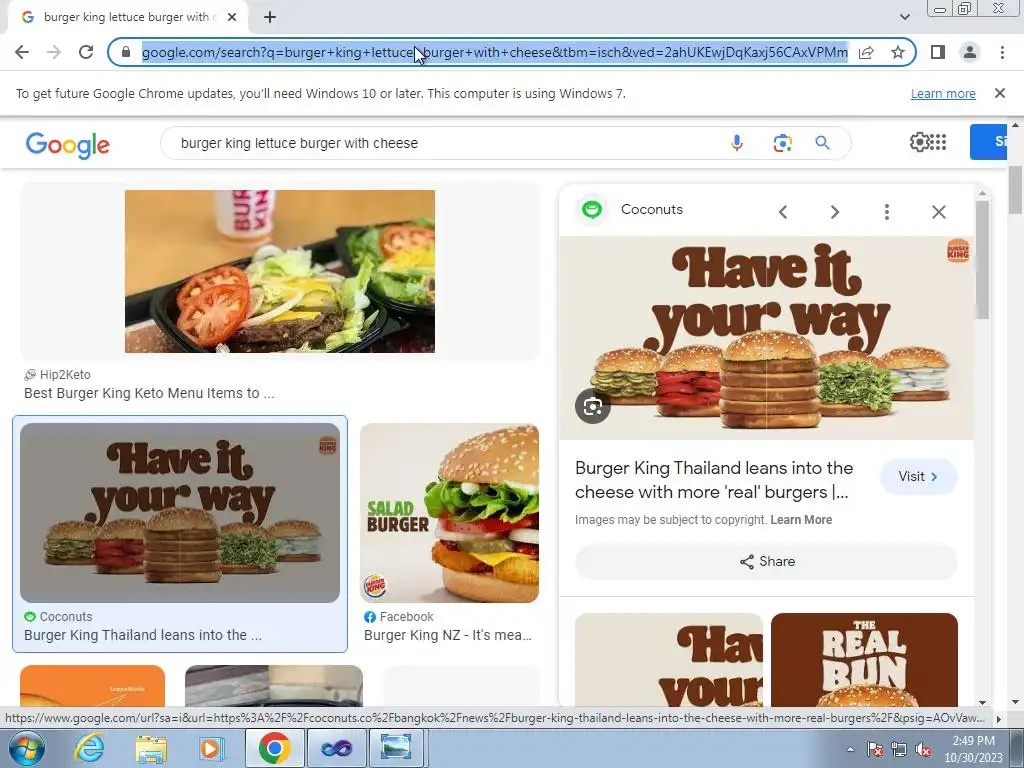Image resolution: width=1024 pixels, height=768 pixels.
Task: Show previous image in preview panel
Action: coord(782,212)
